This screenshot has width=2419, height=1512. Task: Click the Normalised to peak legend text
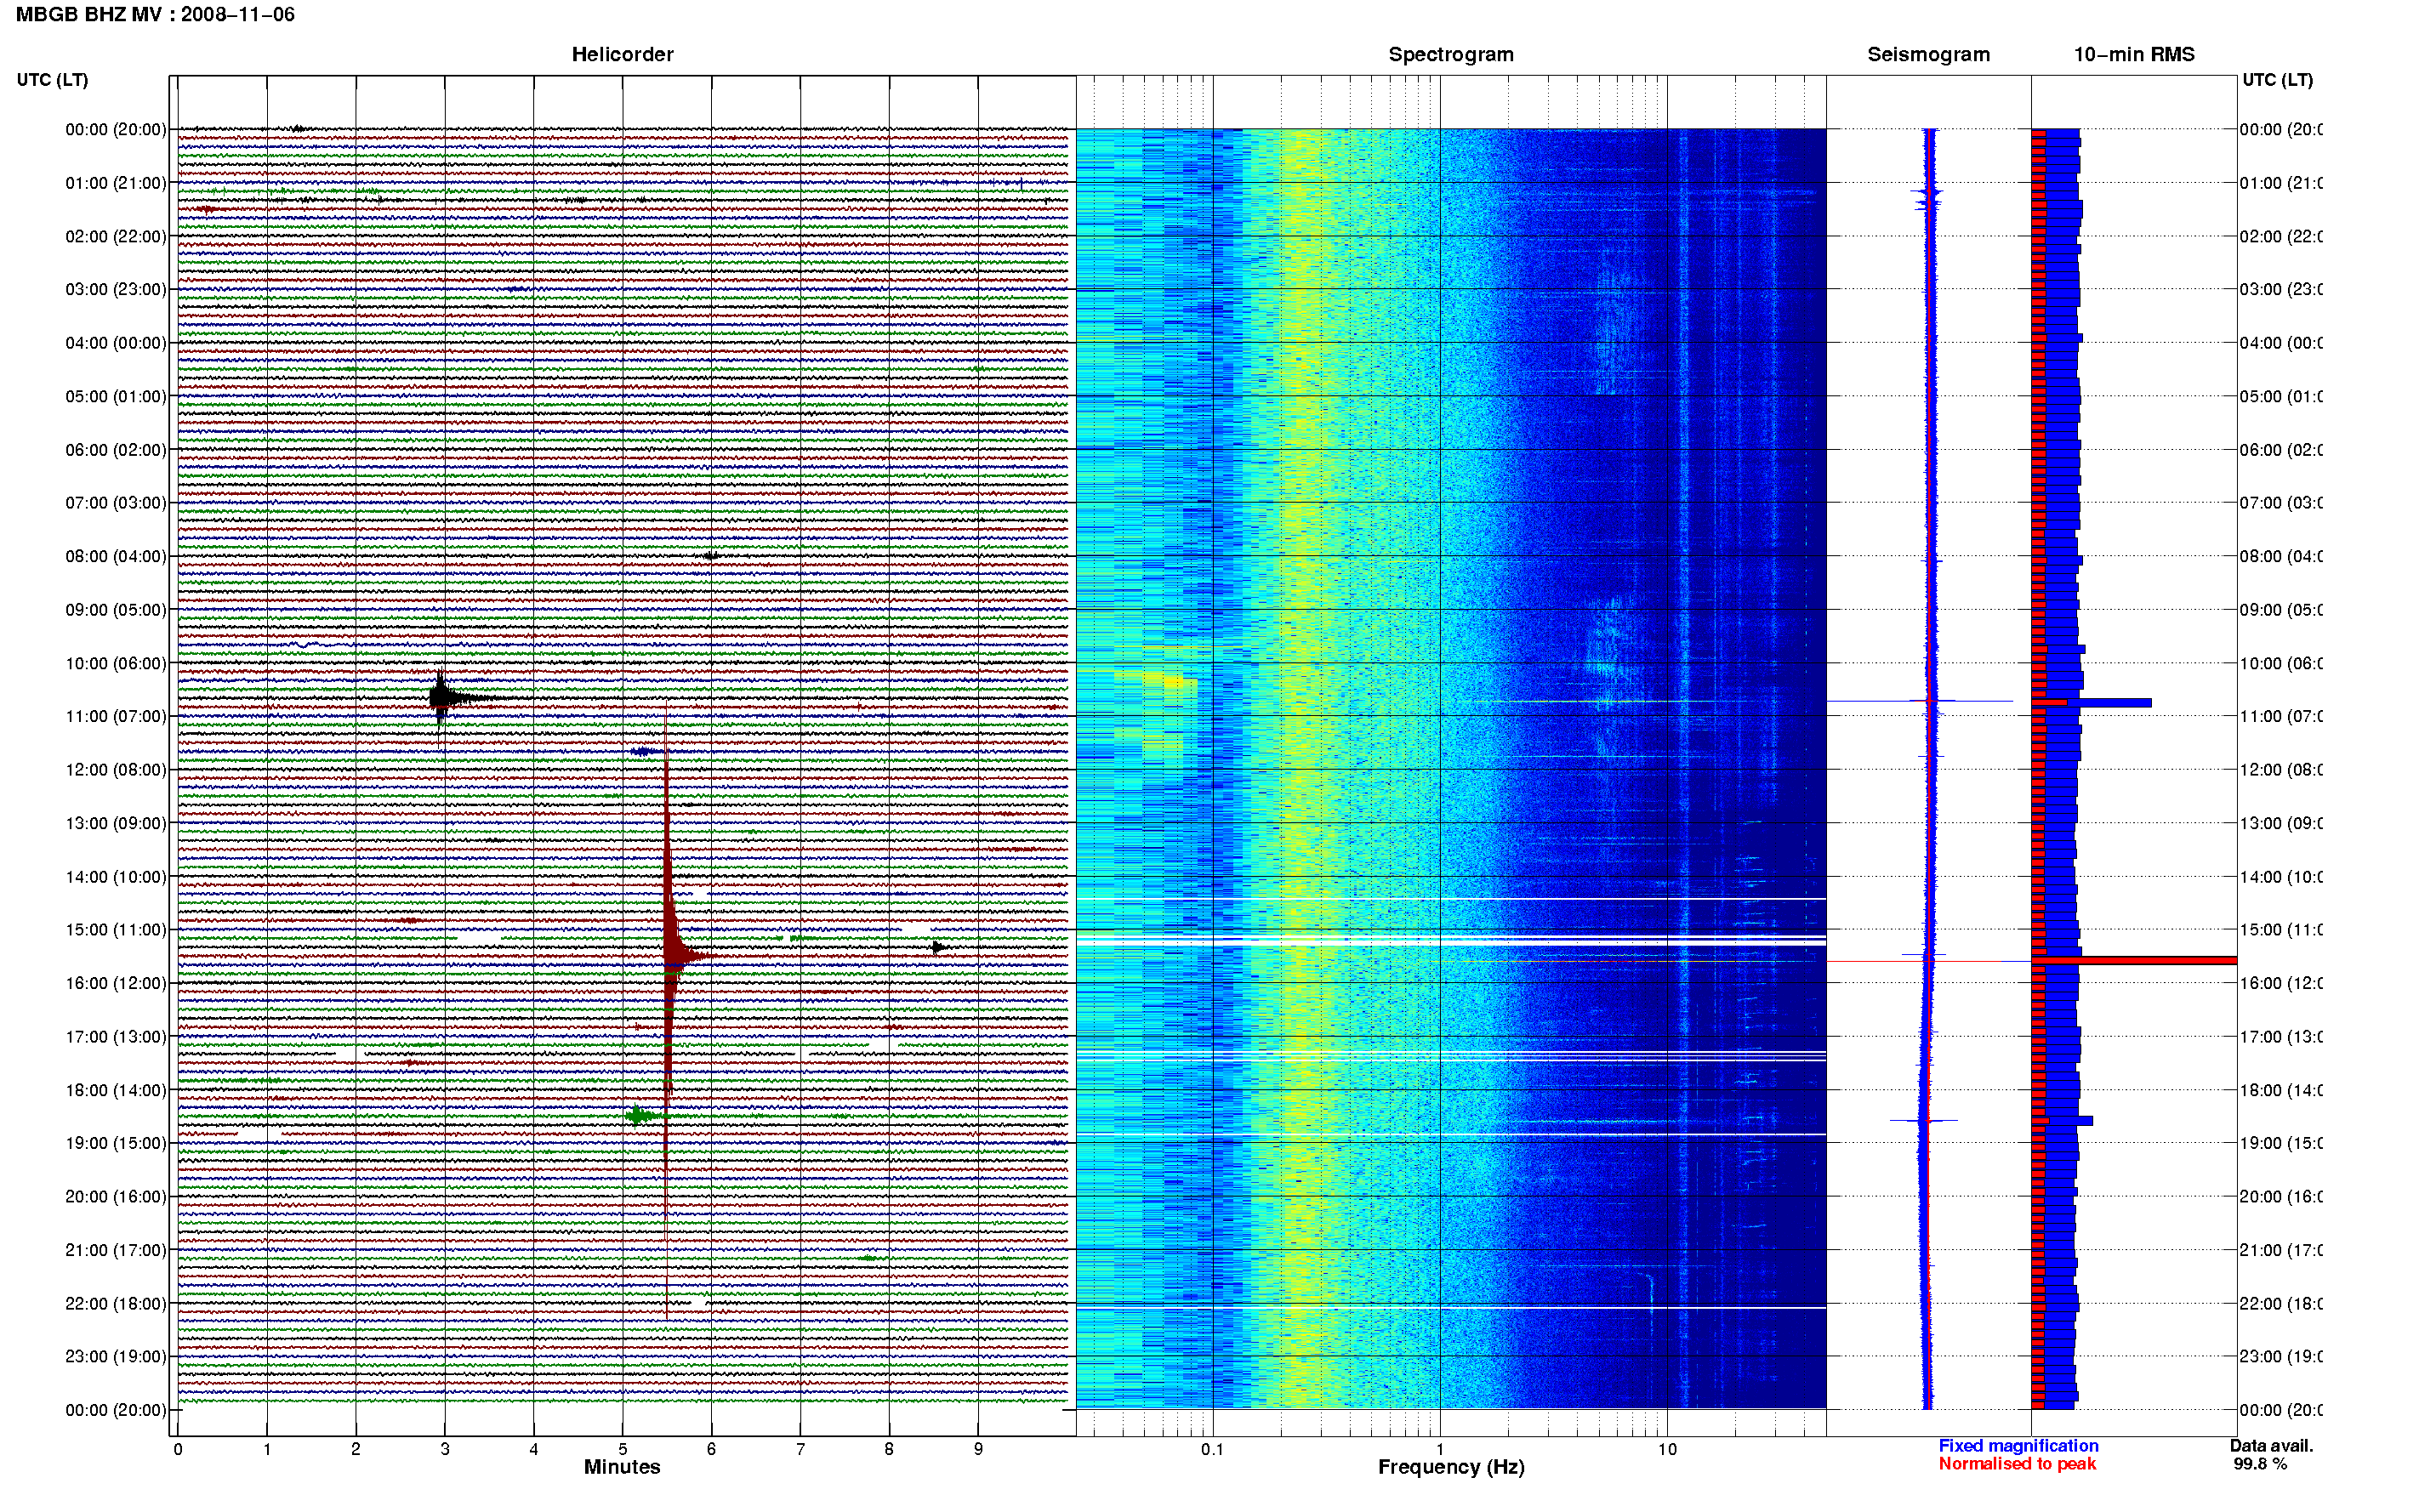tap(2017, 1463)
